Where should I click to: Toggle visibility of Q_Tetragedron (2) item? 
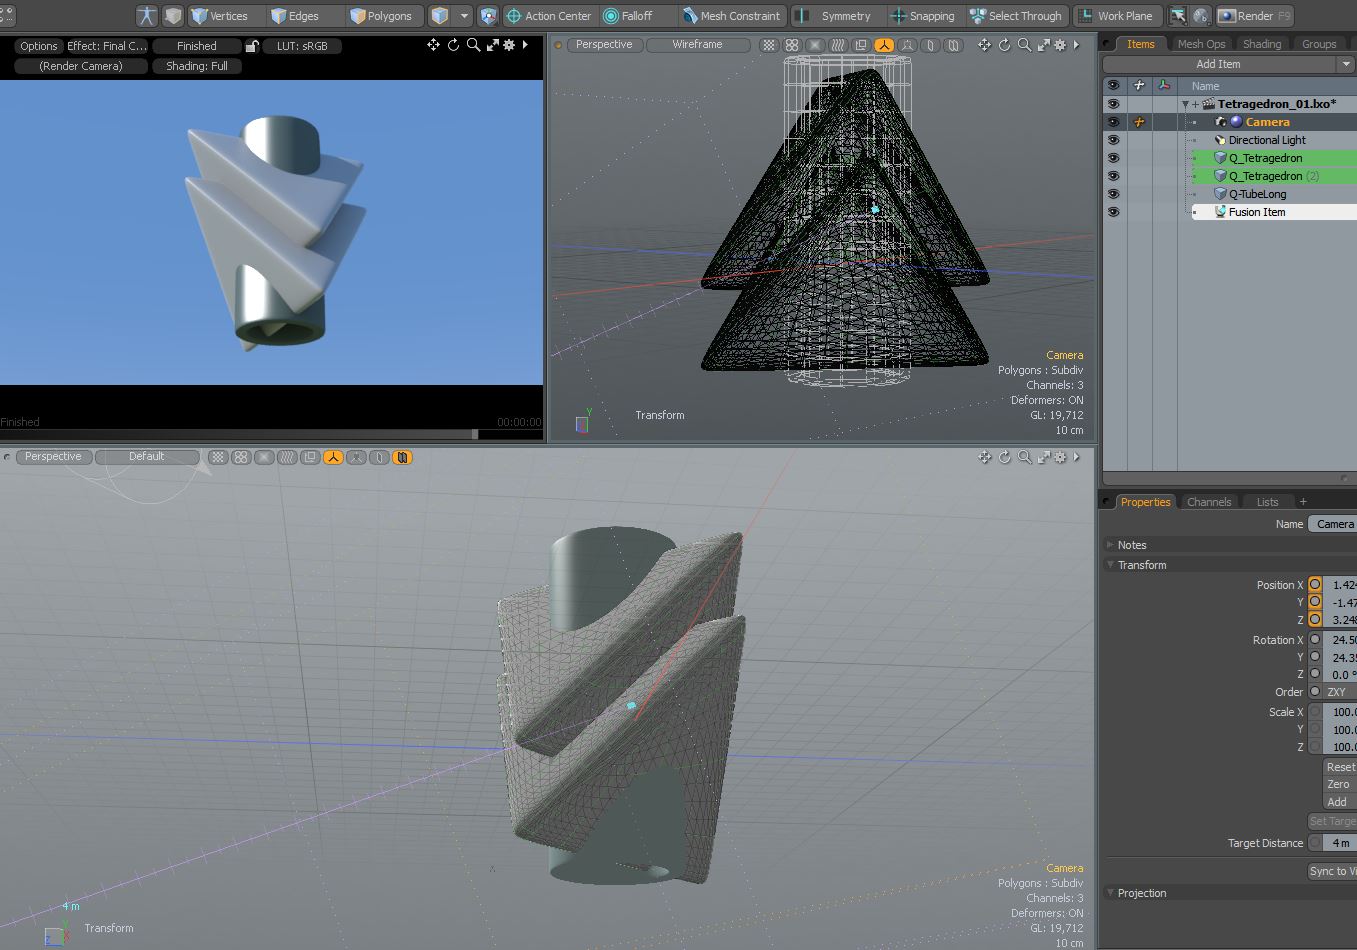pyautogui.click(x=1113, y=176)
